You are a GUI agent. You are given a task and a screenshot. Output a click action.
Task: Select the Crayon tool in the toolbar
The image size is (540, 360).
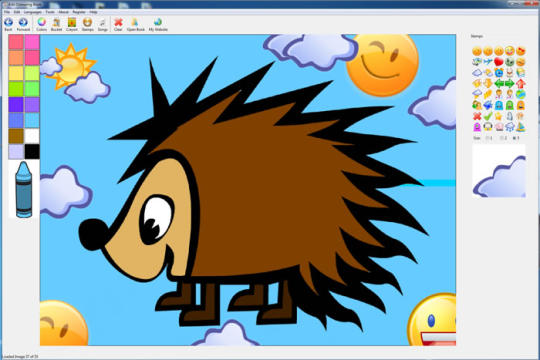pyautogui.click(x=72, y=24)
